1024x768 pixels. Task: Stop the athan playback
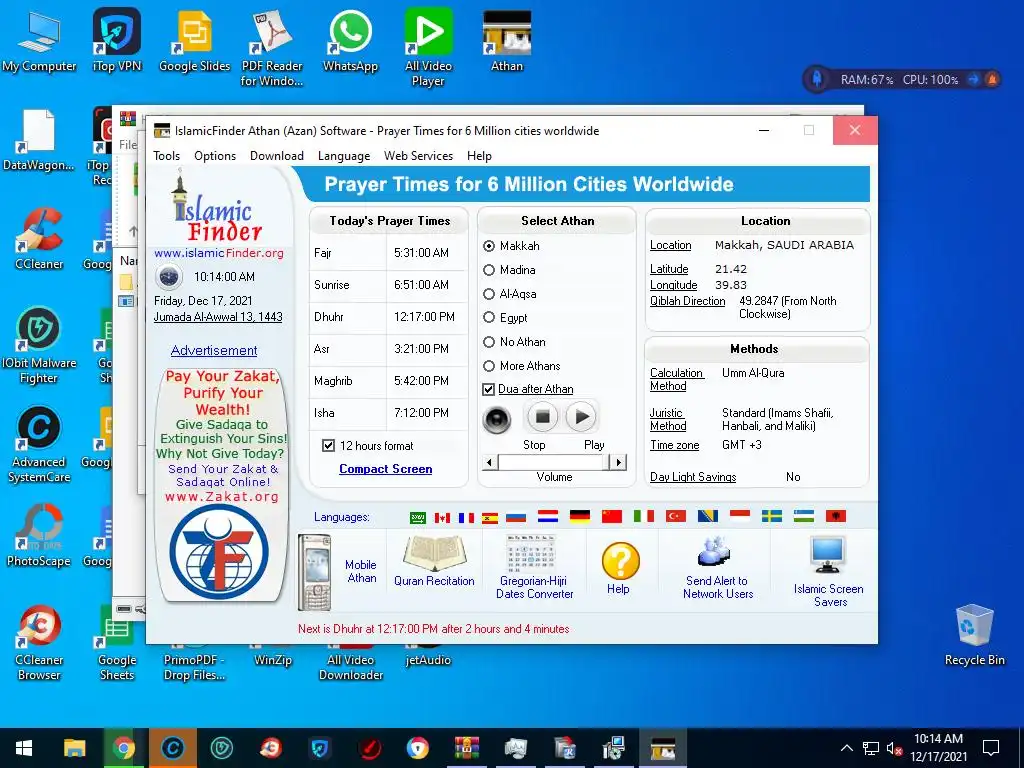click(542, 417)
